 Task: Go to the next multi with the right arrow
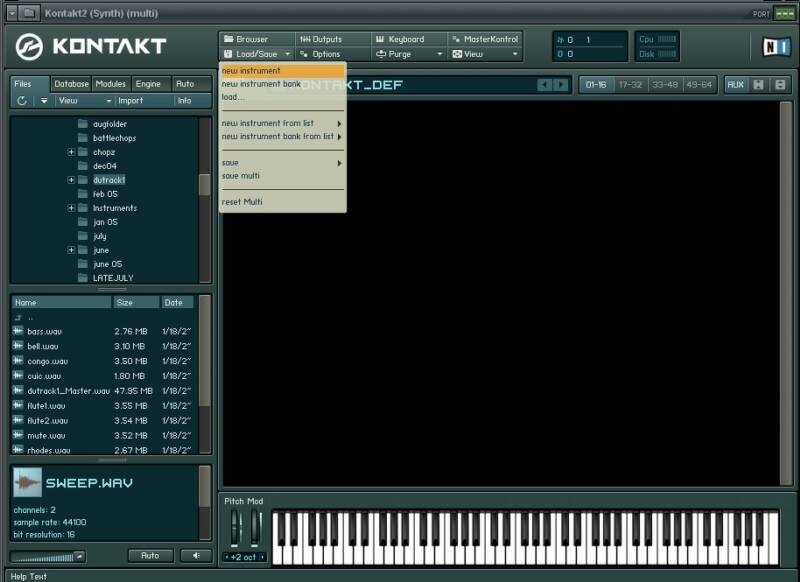(561, 85)
